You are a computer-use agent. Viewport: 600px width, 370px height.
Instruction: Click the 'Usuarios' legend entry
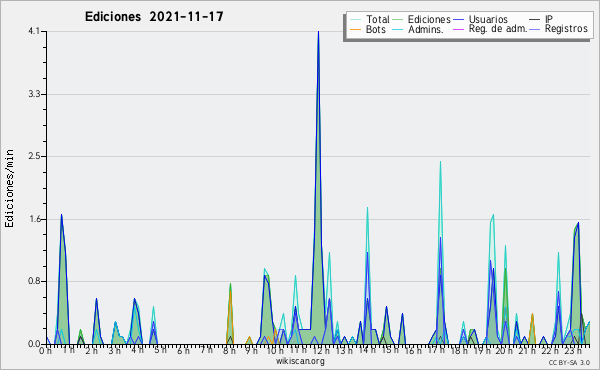click(488, 19)
